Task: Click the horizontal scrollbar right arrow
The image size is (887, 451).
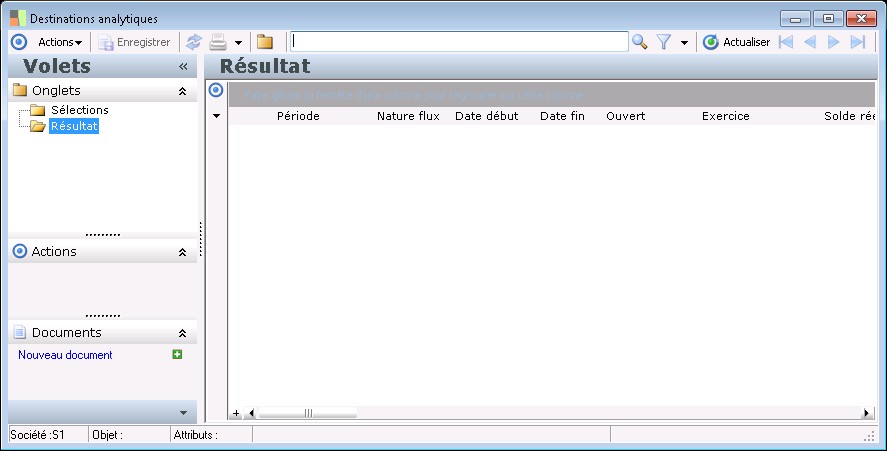Action: pyautogui.click(x=866, y=413)
